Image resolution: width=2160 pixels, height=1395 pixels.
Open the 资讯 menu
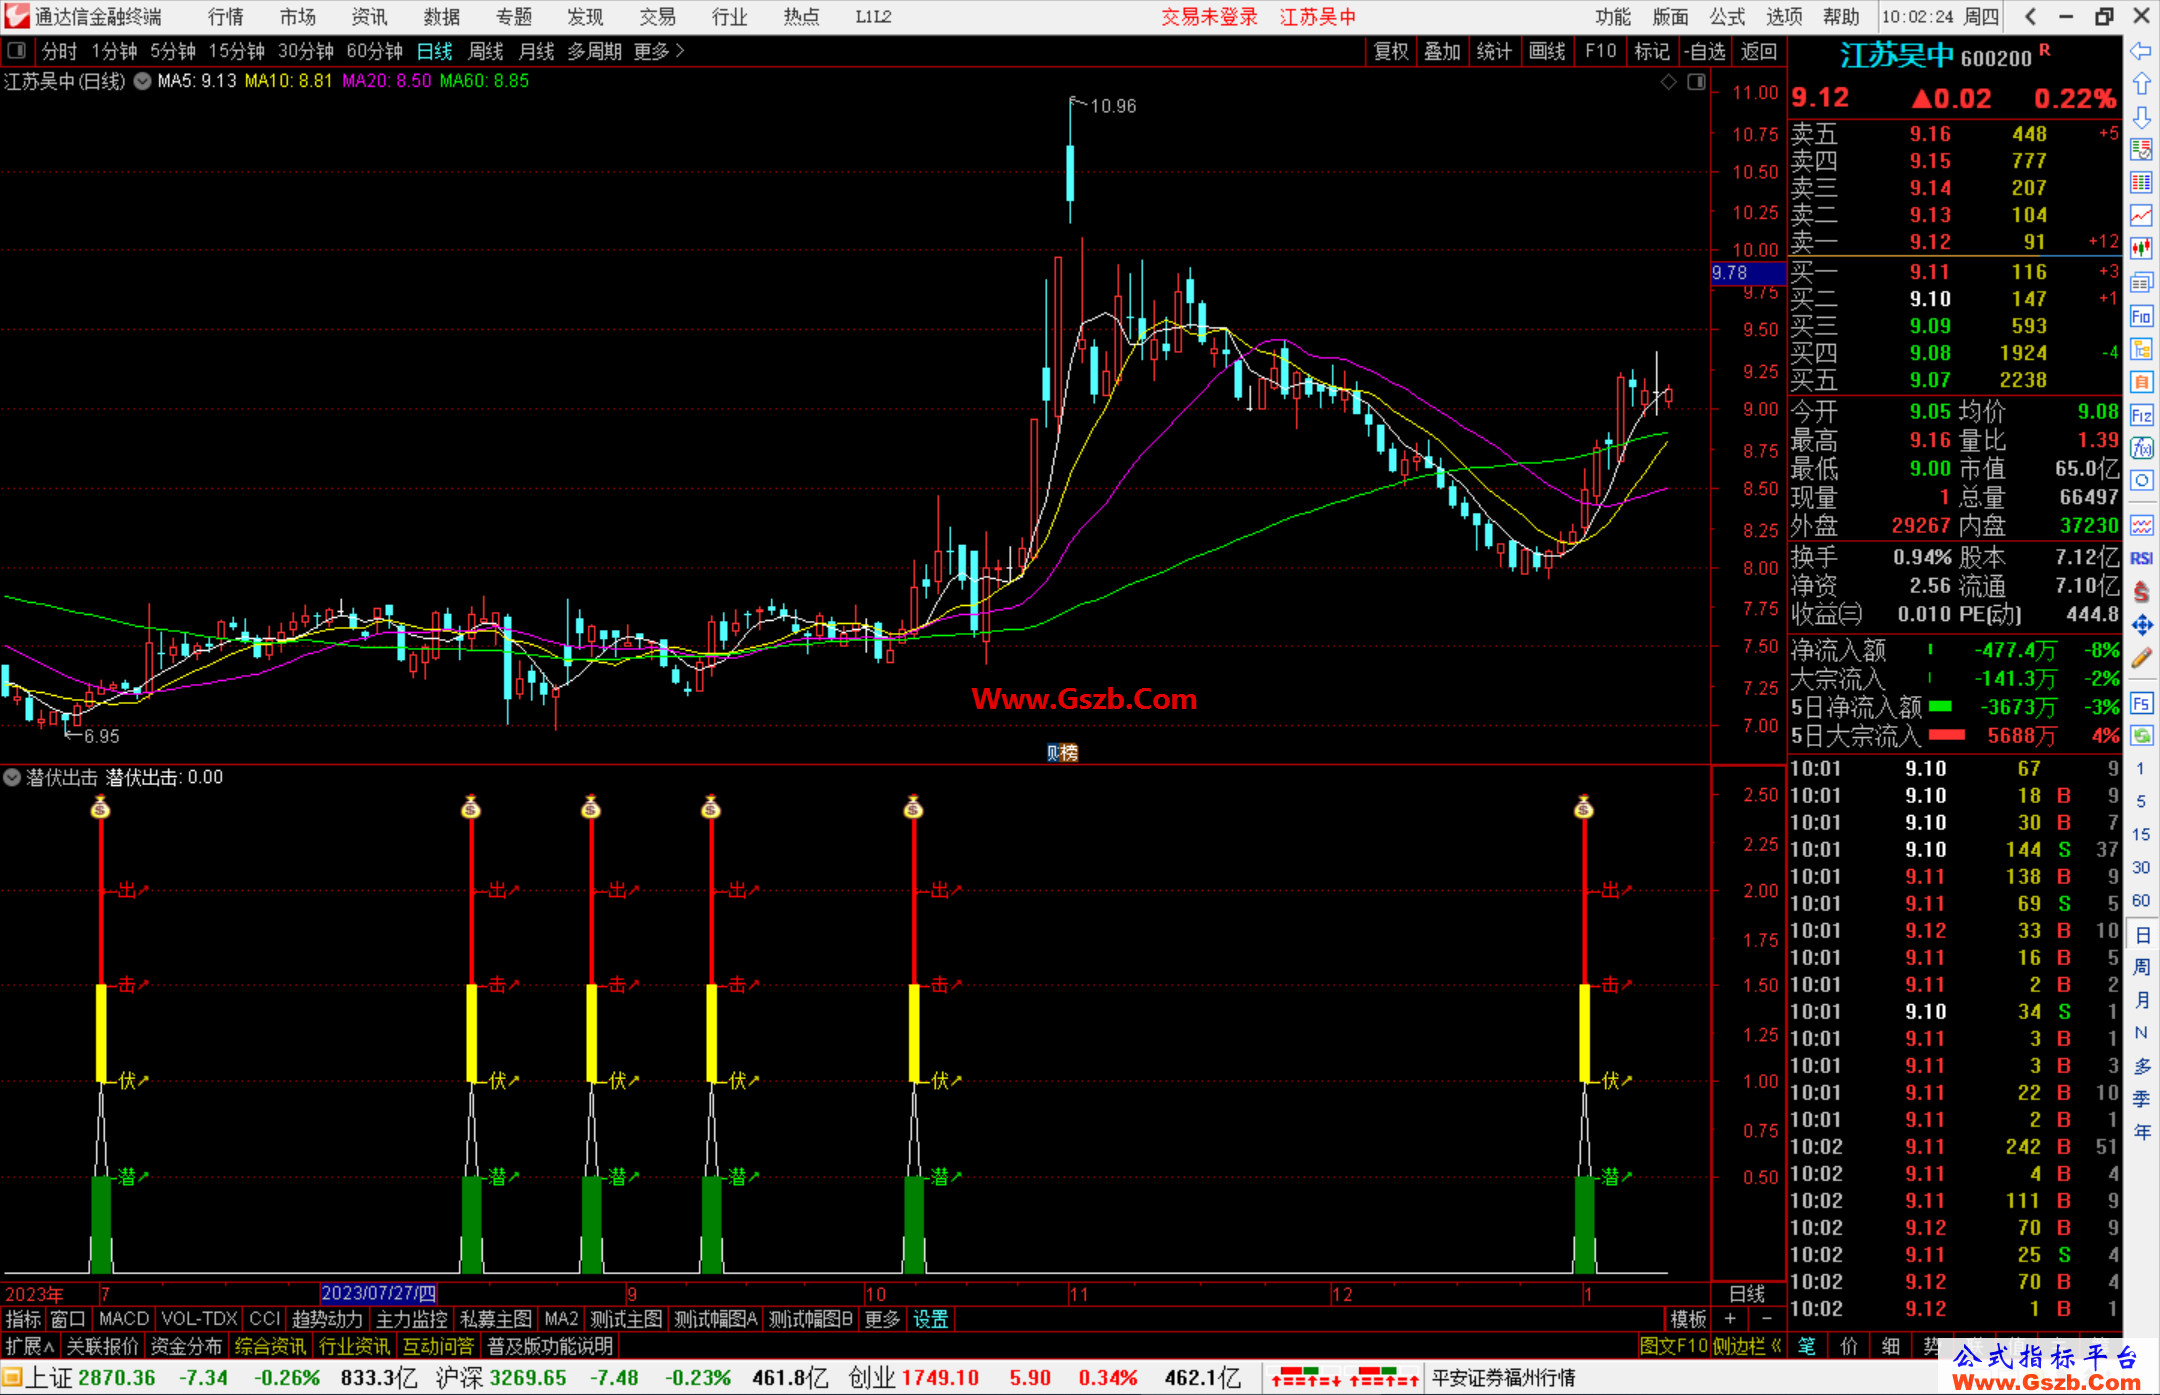(x=370, y=16)
